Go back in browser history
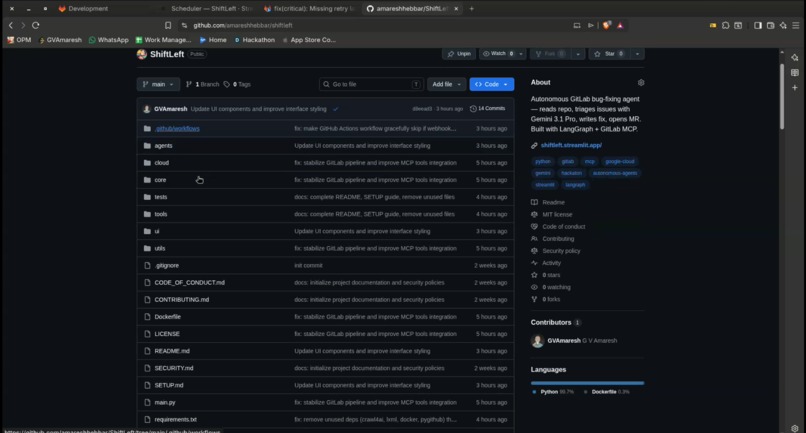 point(10,25)
